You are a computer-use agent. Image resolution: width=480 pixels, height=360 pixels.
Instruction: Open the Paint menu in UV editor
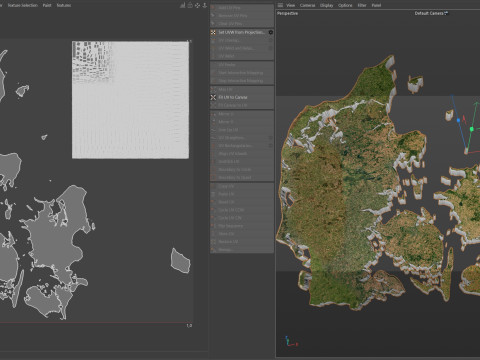click(x=47, y=5)
